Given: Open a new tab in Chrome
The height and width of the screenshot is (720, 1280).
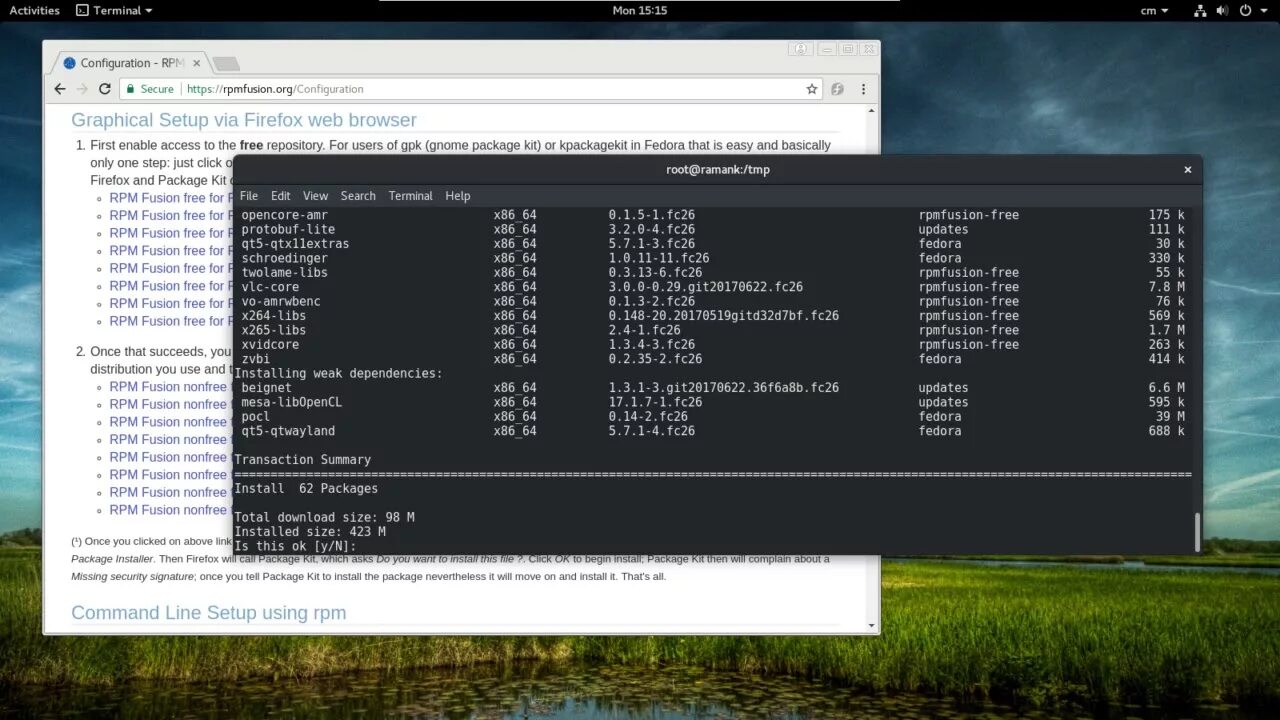Looking at the screenshot, I should pos(226,64).
